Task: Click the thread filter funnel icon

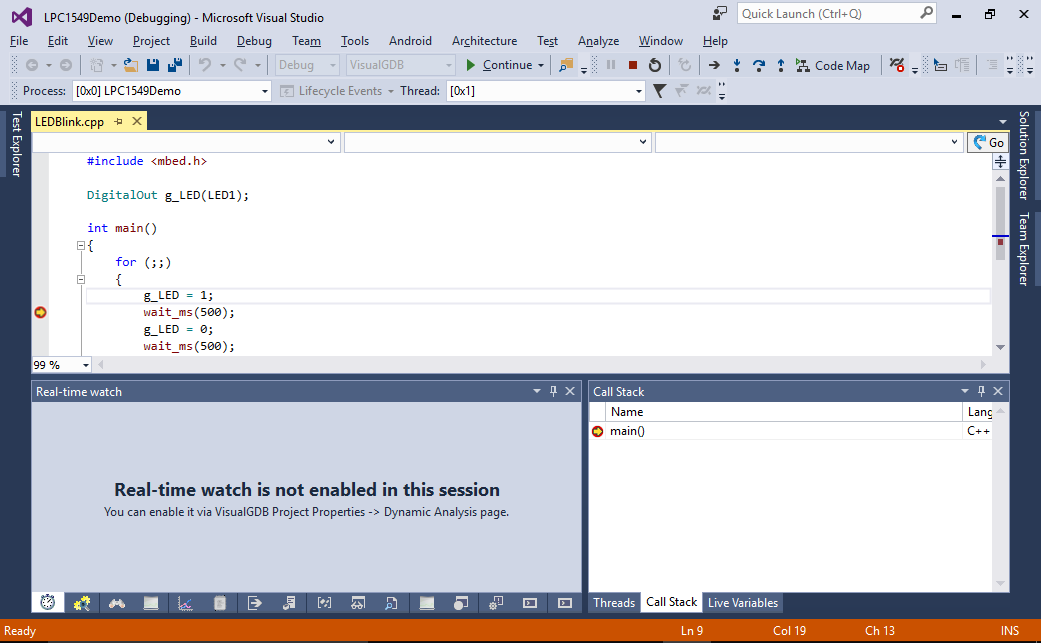Action: (x=659, y=91)
